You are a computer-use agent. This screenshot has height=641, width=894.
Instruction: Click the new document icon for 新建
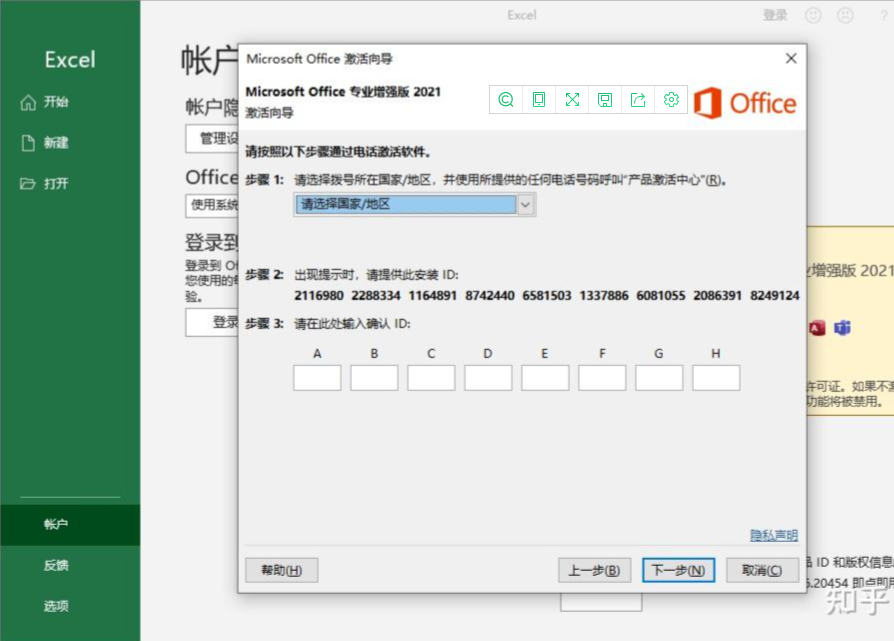click(x=28, y=143)
